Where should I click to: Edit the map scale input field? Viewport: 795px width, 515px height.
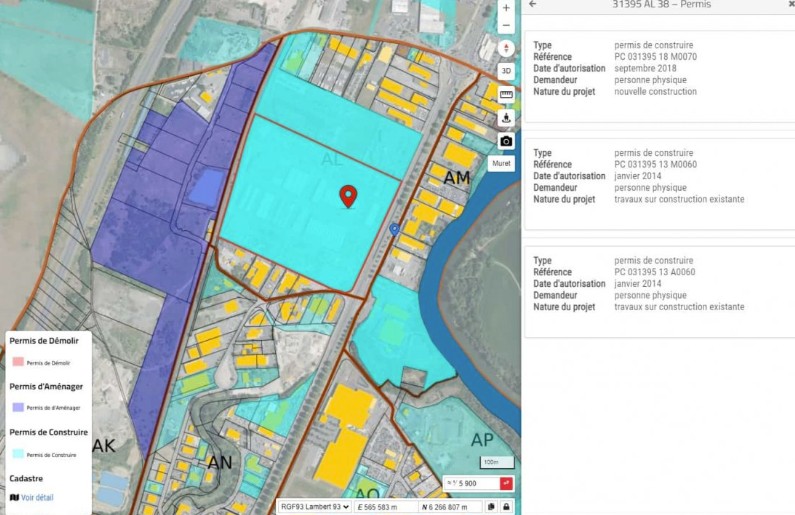click(470, 484)
